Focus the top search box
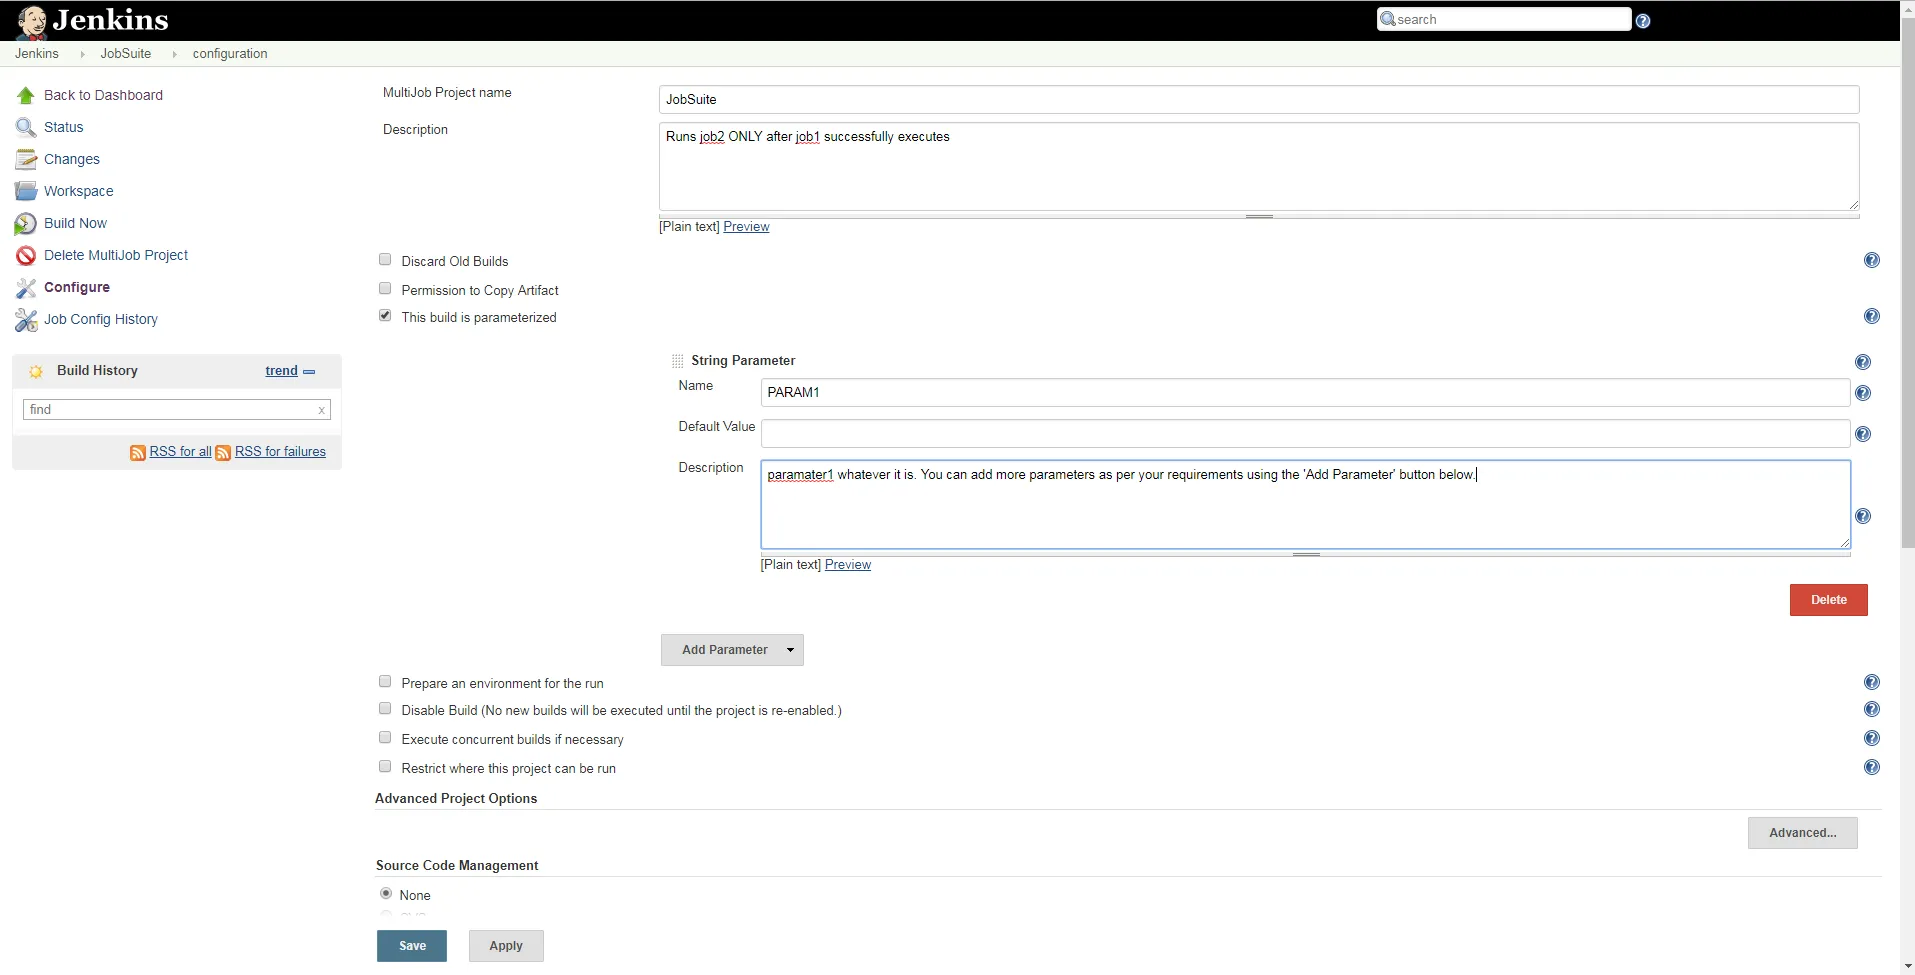 click(1504, 20)
